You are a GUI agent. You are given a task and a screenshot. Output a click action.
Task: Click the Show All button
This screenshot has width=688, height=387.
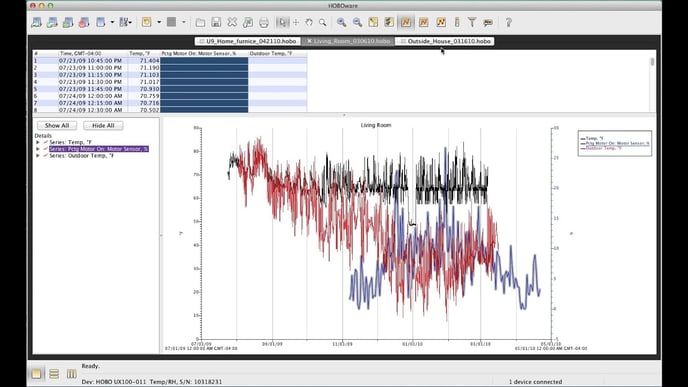tap(57, 125)
